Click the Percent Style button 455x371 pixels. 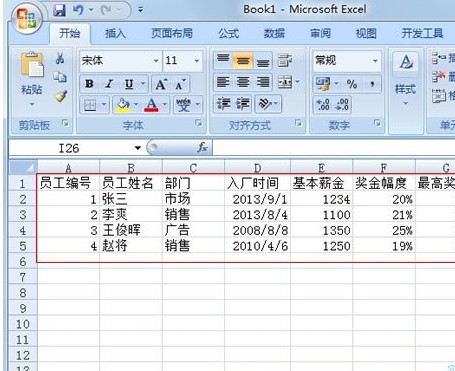[352, 84]
